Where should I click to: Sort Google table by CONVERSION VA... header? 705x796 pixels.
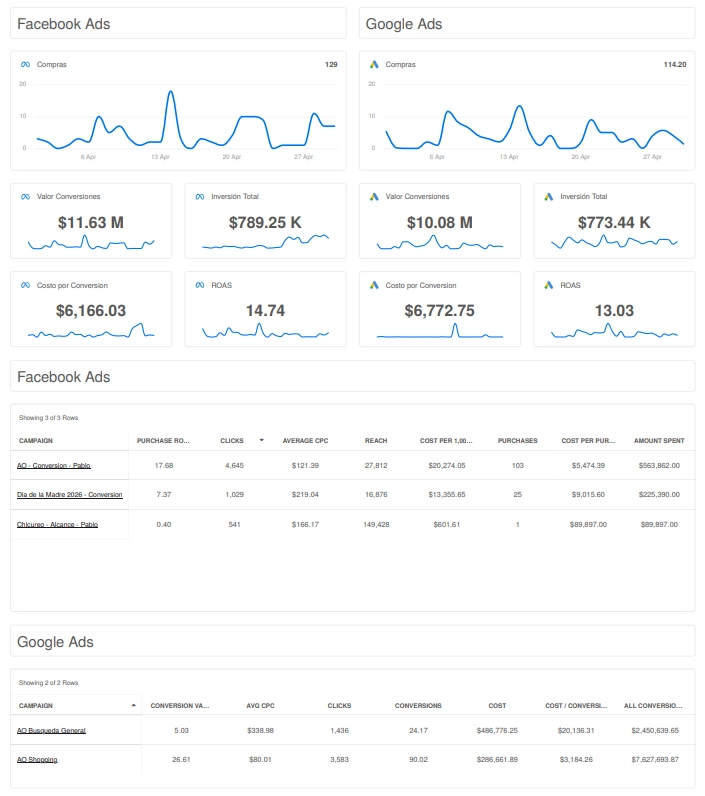(180, 706)
